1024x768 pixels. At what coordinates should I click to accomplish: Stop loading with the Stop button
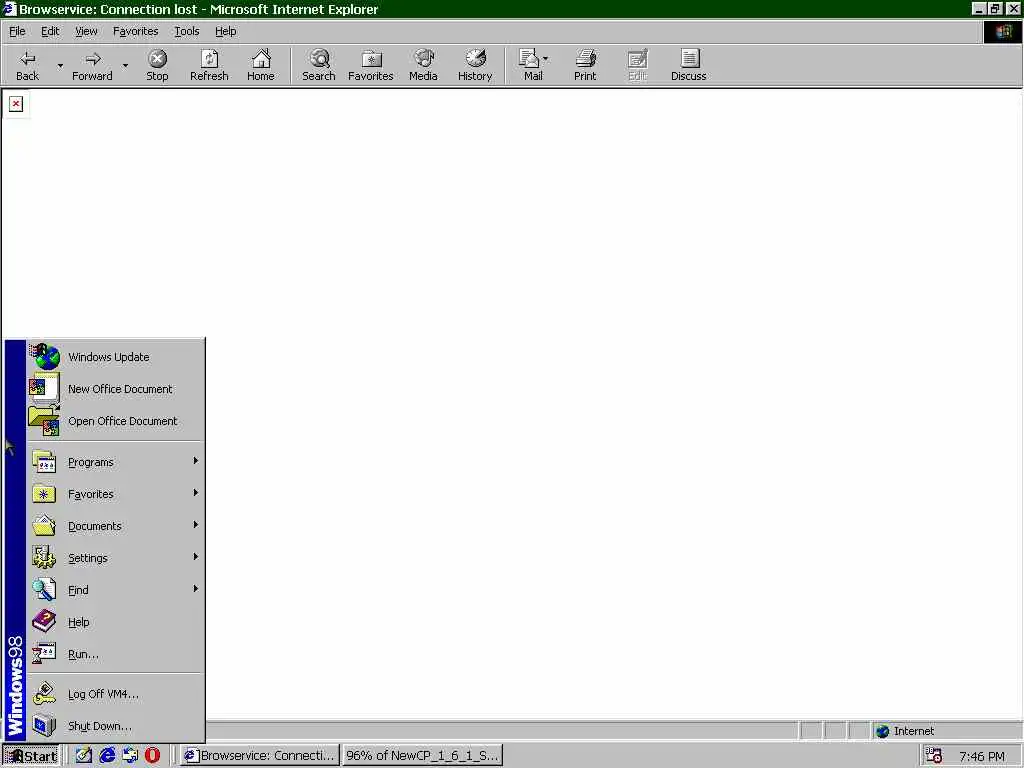pyautogui.click(x=157, y=65)
